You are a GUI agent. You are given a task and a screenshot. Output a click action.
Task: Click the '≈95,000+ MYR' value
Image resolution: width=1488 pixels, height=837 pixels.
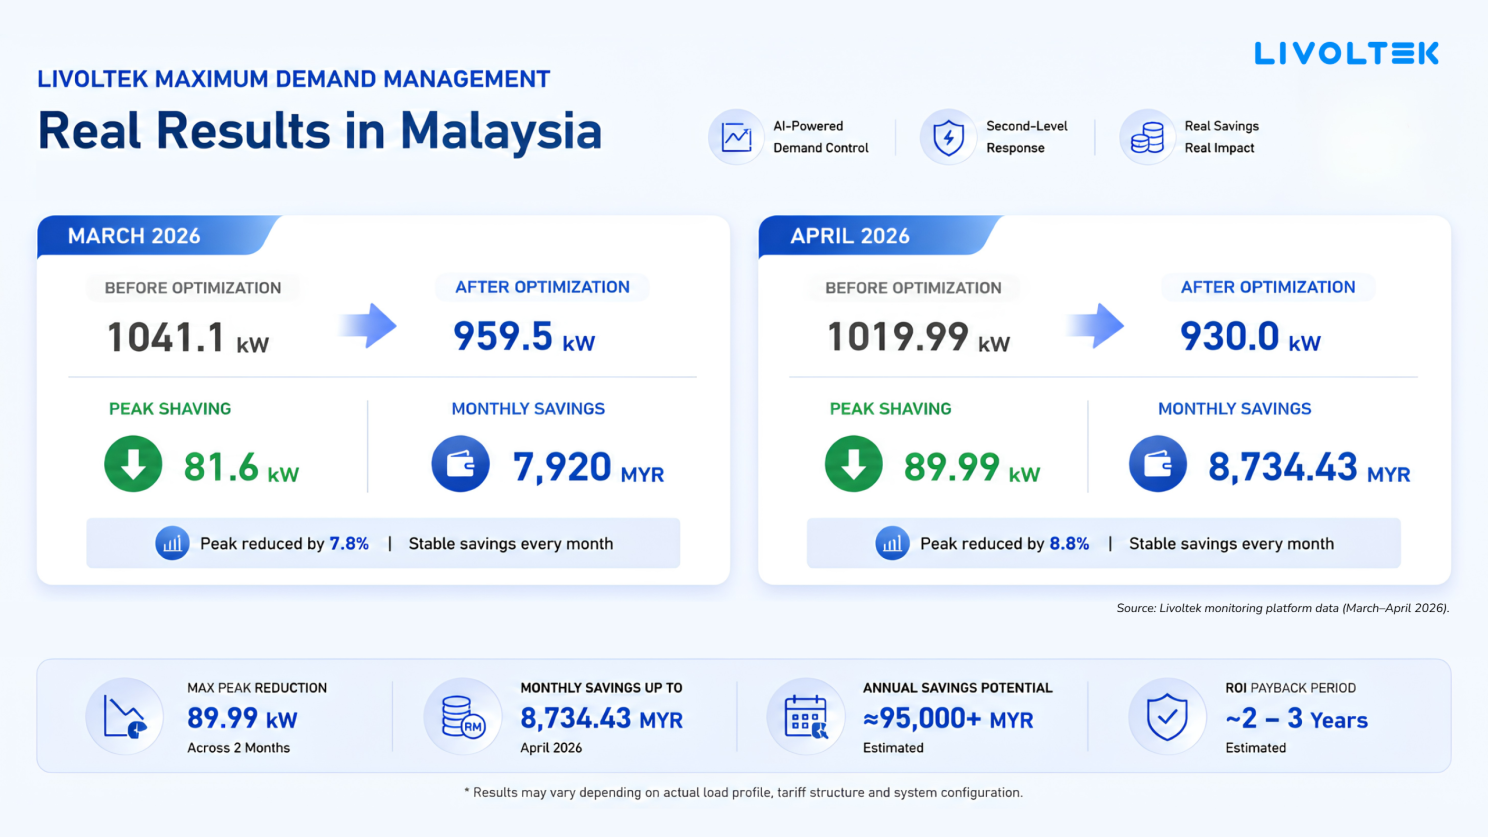948,719
